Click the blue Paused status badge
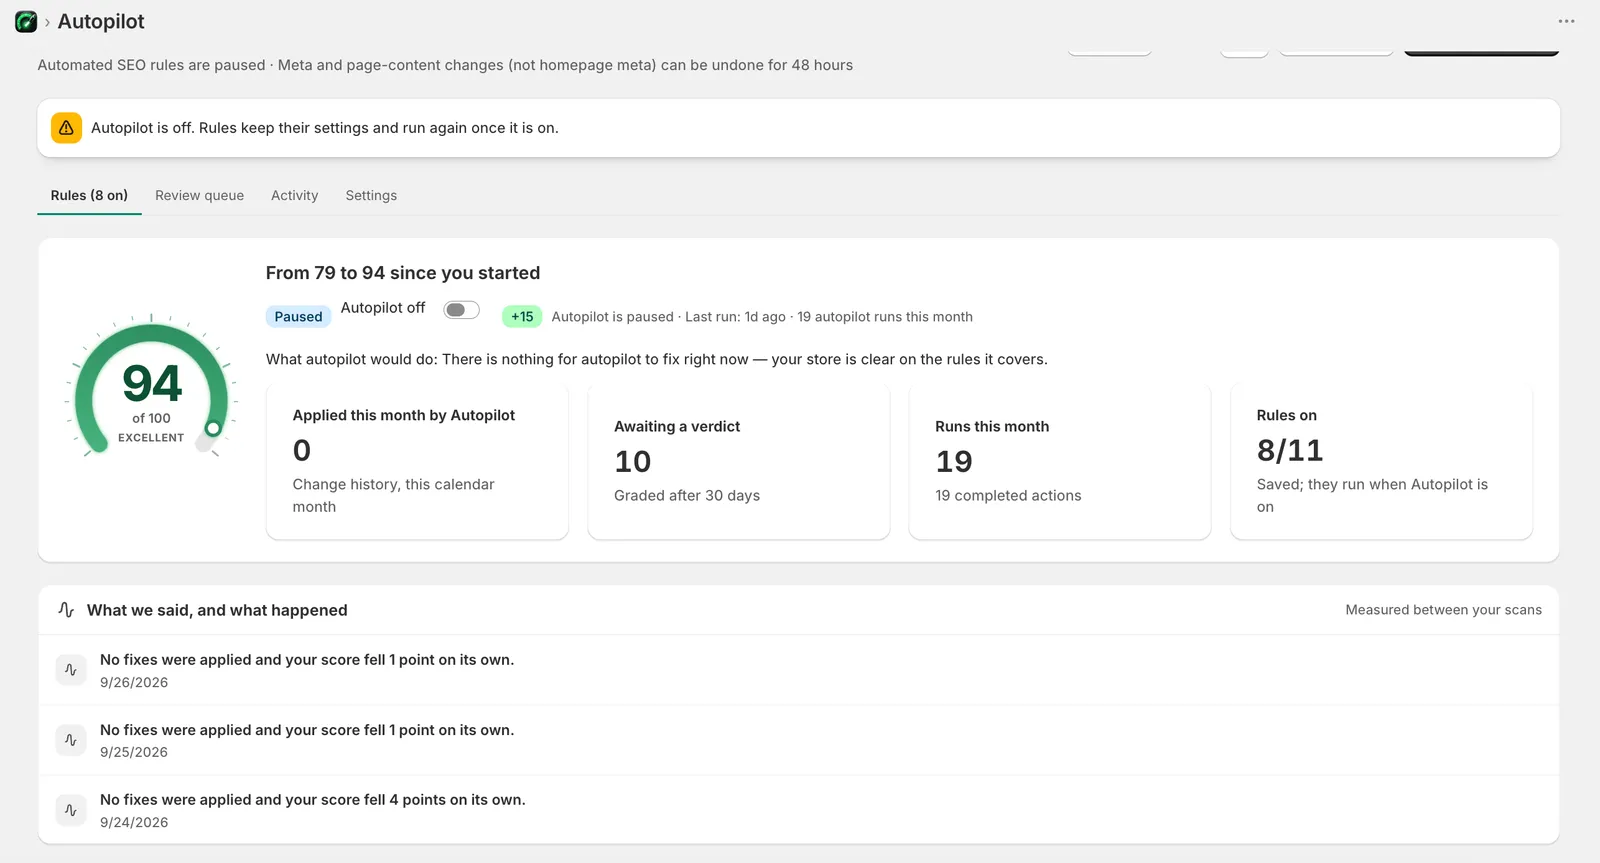The width and height of the screenshot is (1600, 863). point(298,317)
